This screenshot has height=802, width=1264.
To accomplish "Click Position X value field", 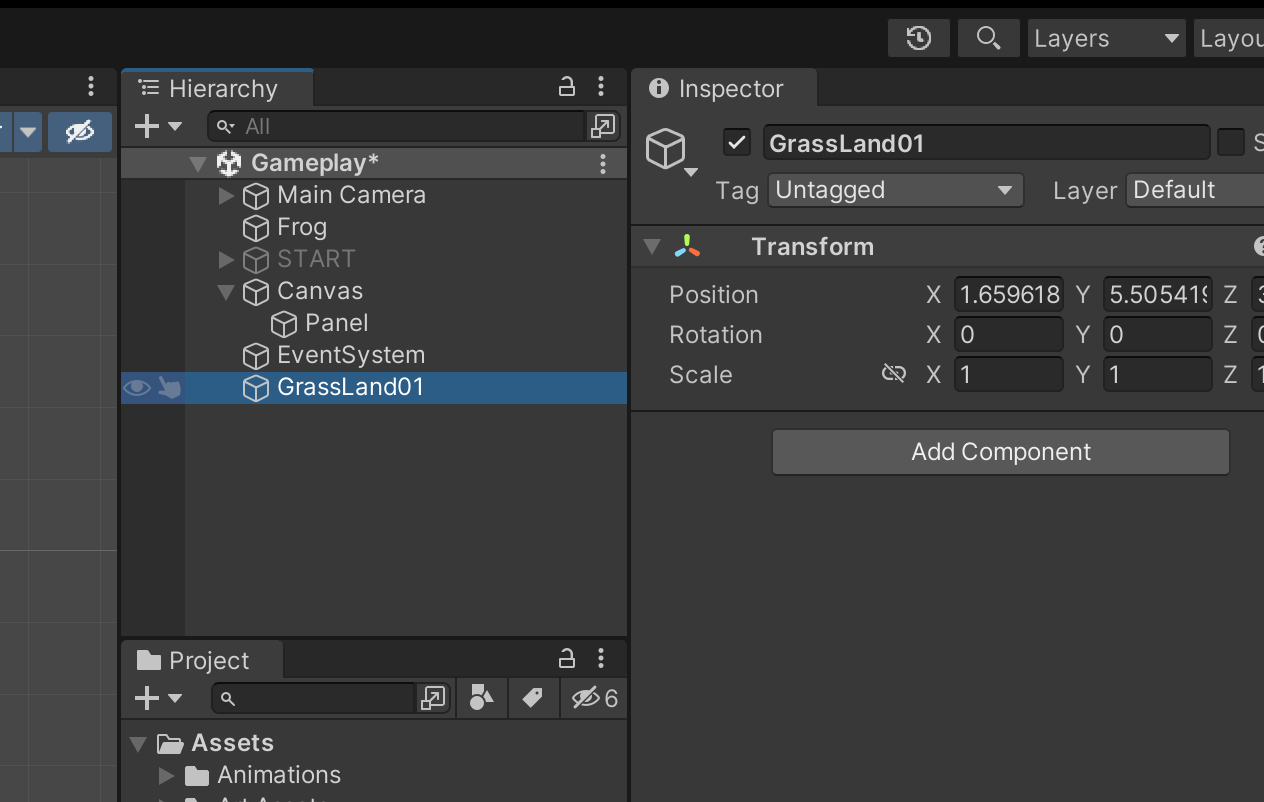I will tap(1008, 295).
